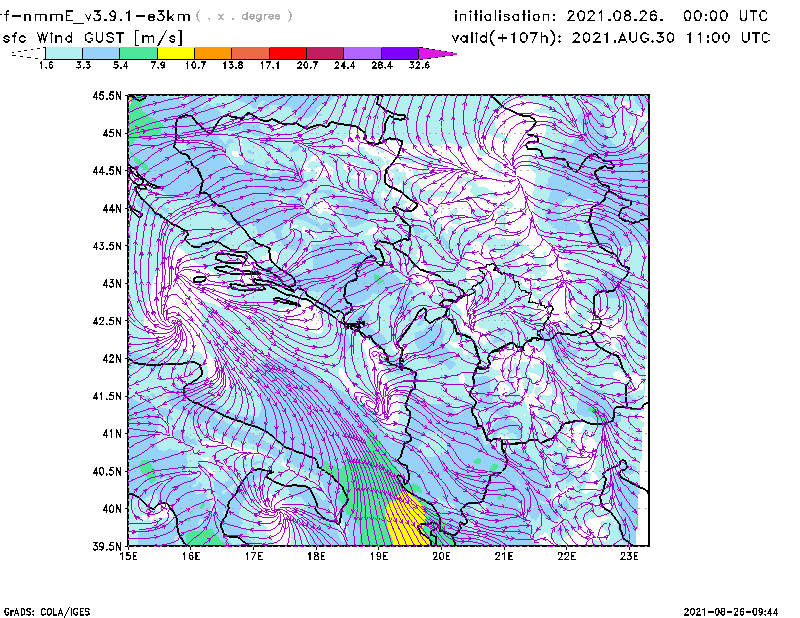Screen dimensions: 800x618
Task: Click the orange 10.7–13.8 legend swatch
Action: click(x=213, y=53)
